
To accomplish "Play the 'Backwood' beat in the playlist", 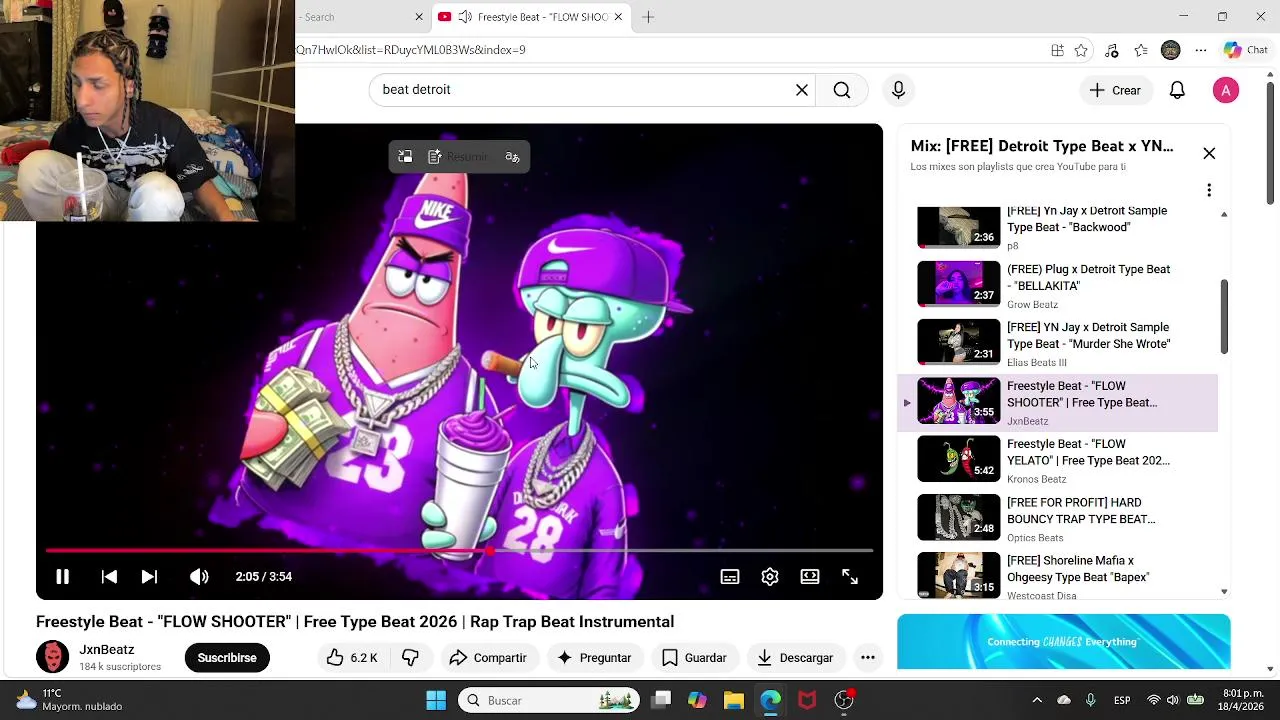I will 1058,227.
